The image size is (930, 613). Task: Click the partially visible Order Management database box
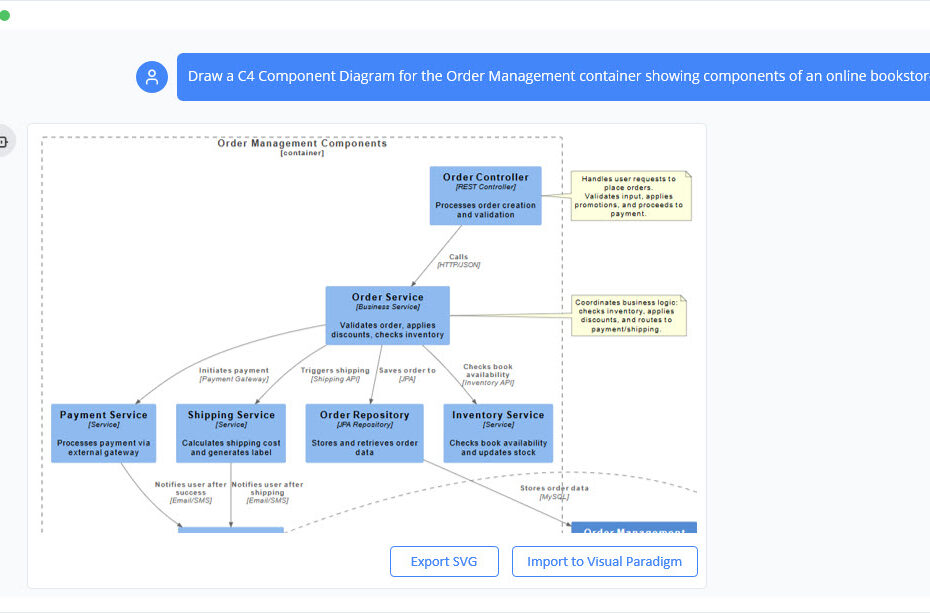(633, 527)
